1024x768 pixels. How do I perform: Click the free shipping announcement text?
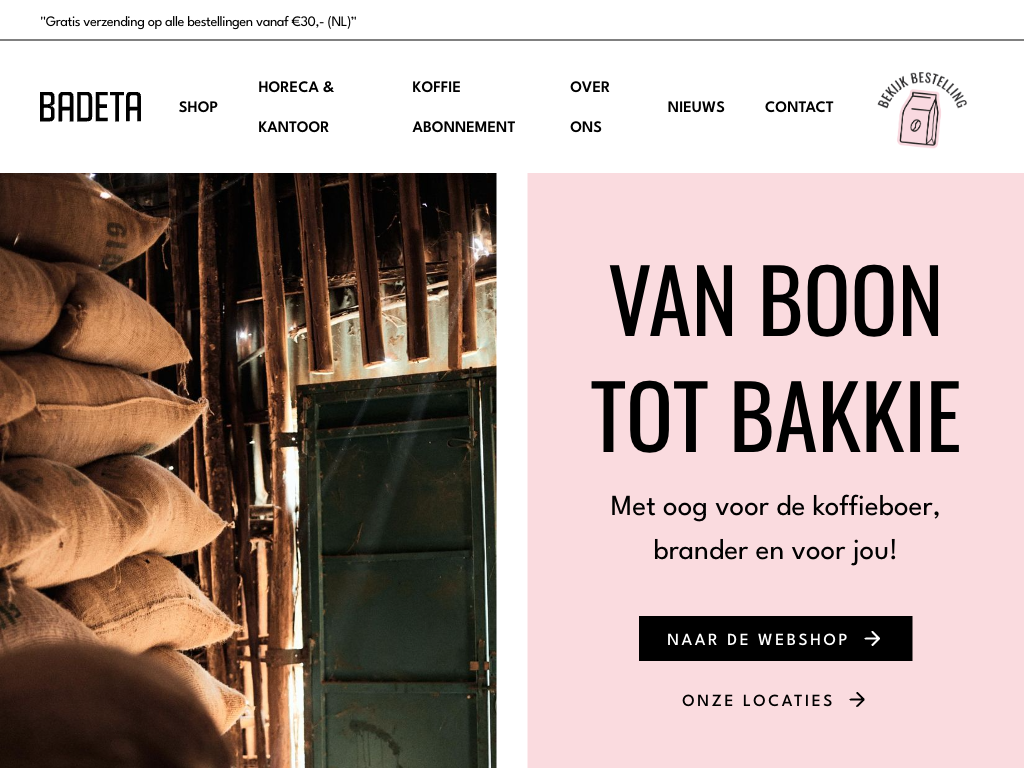pos(198,22)
